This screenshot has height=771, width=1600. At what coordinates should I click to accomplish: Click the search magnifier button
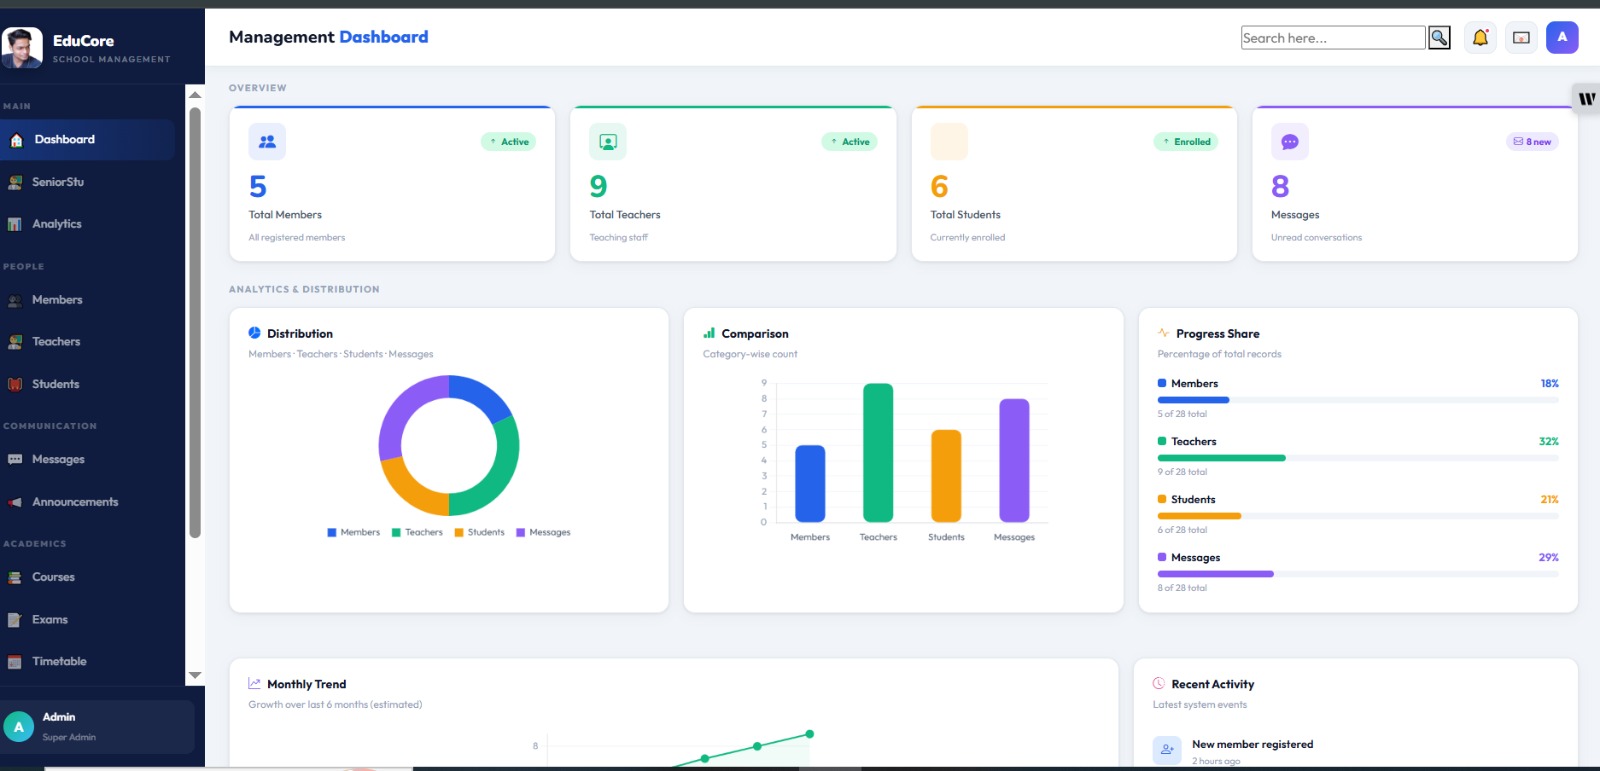coord(1439,38)
